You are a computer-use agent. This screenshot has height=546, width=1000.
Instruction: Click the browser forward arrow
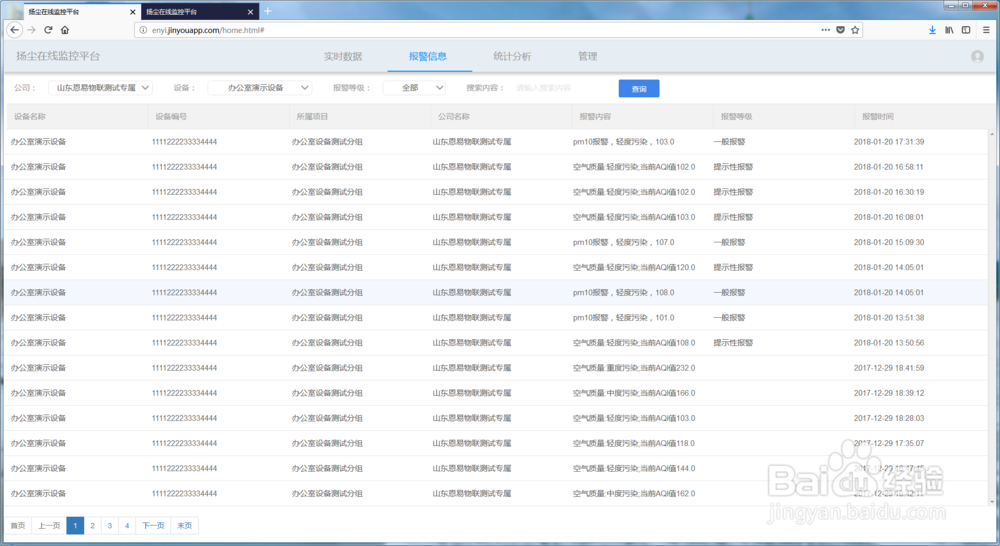pyautogui.click(x=31, y=30)
